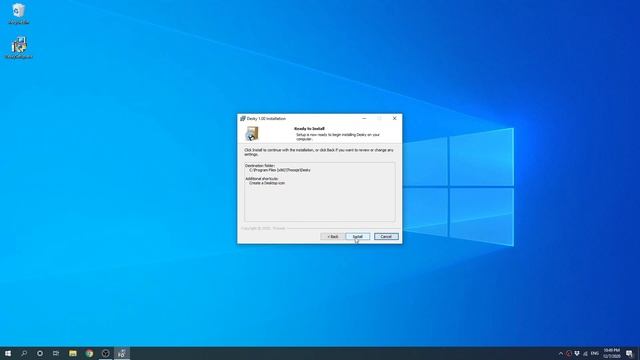Launch Google Chrome from taskbar
The image size is (640, 360).
[89, 353]
